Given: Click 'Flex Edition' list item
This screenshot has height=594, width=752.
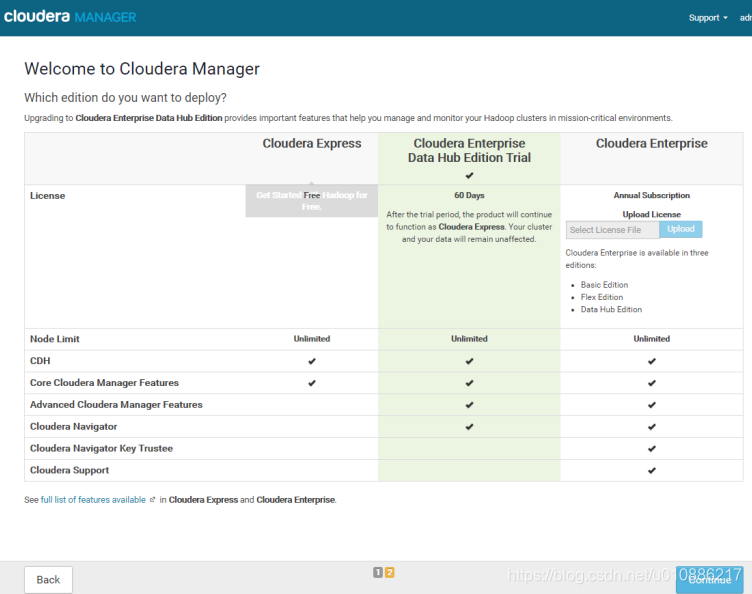Looking at the screenshot, I should (602, 297).
